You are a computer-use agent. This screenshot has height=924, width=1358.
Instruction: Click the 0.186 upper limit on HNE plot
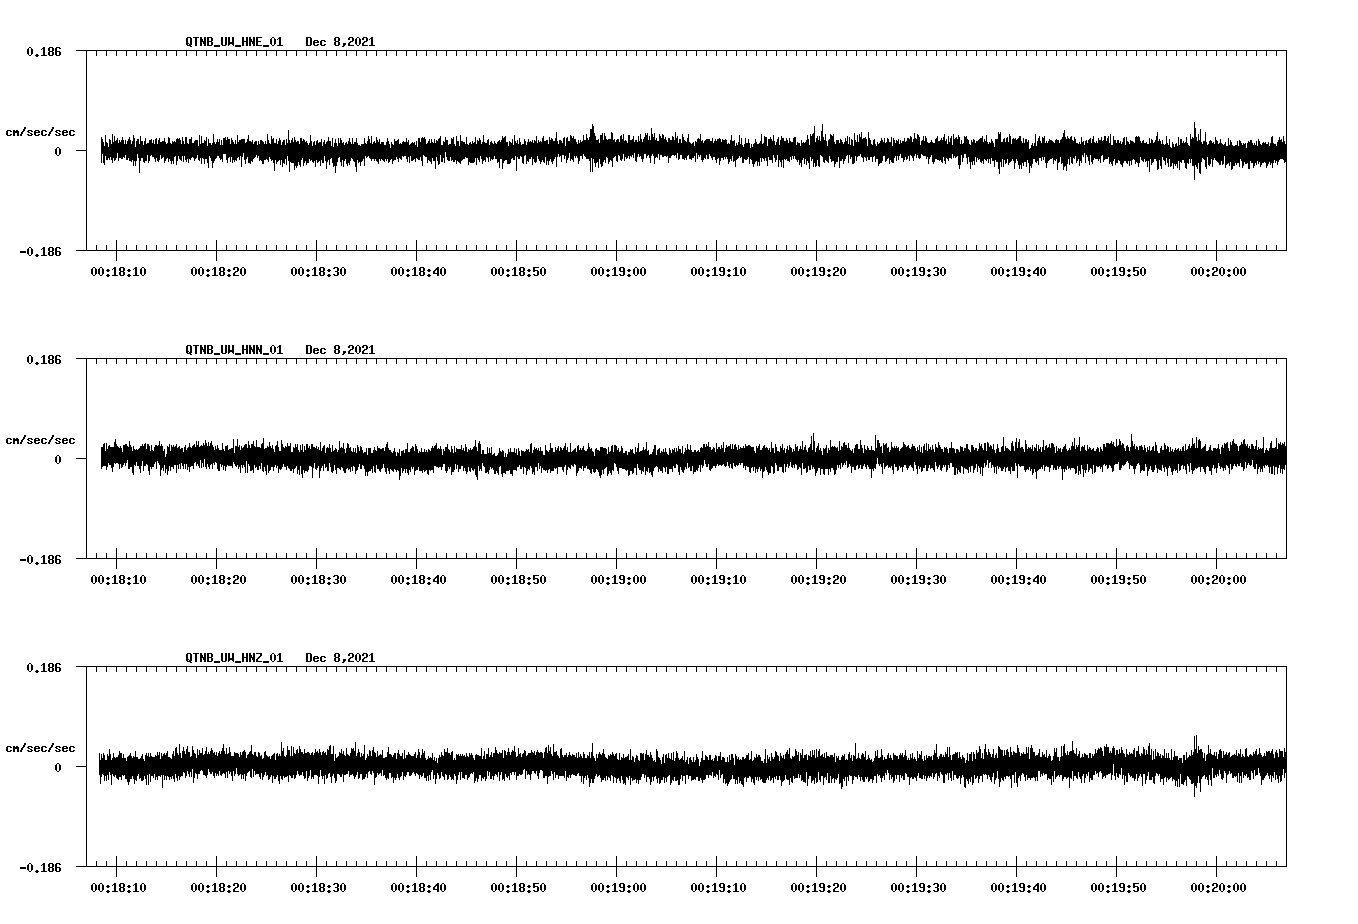43,51
